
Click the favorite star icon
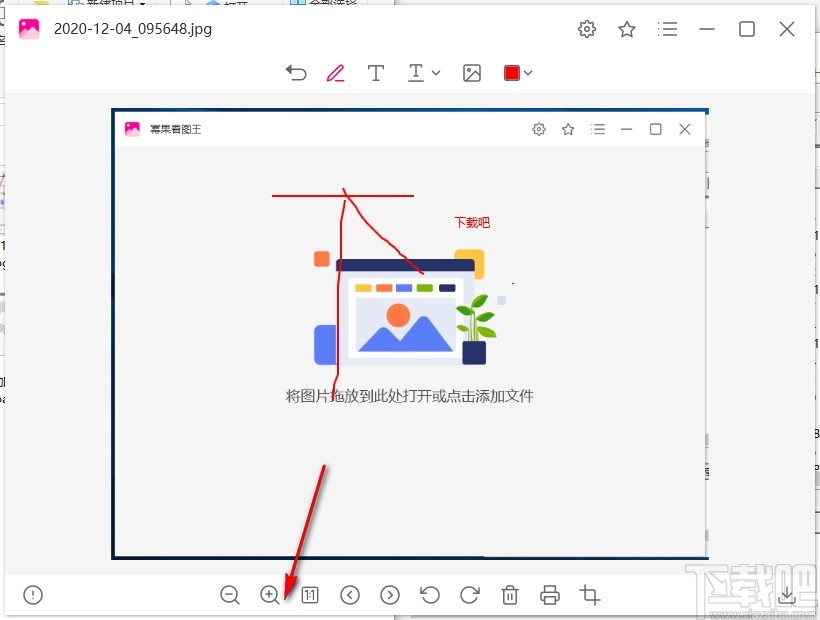pyautogui.click(x=627, y=29)
